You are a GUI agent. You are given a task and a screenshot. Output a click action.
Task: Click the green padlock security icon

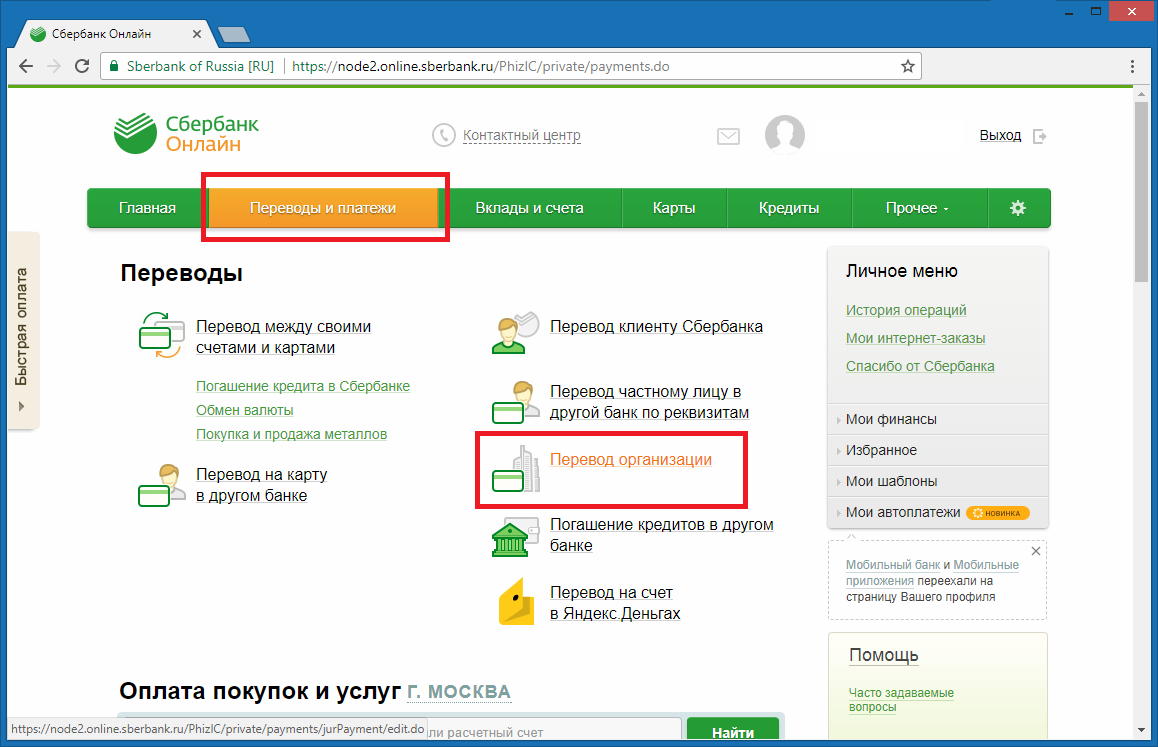click(114, 66)
